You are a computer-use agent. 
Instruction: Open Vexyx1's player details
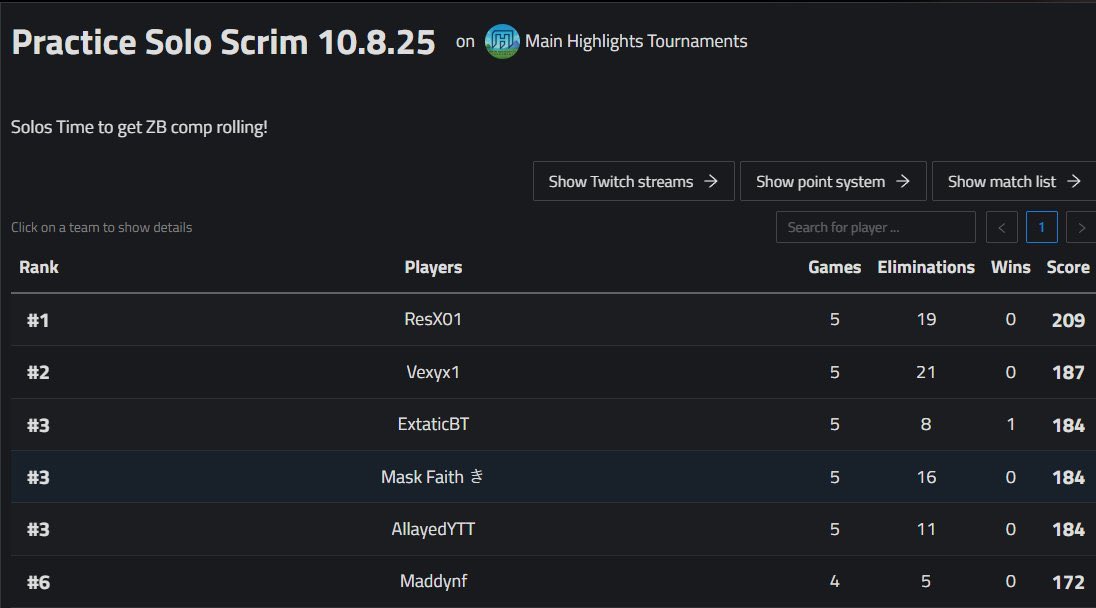coord(433,371)
